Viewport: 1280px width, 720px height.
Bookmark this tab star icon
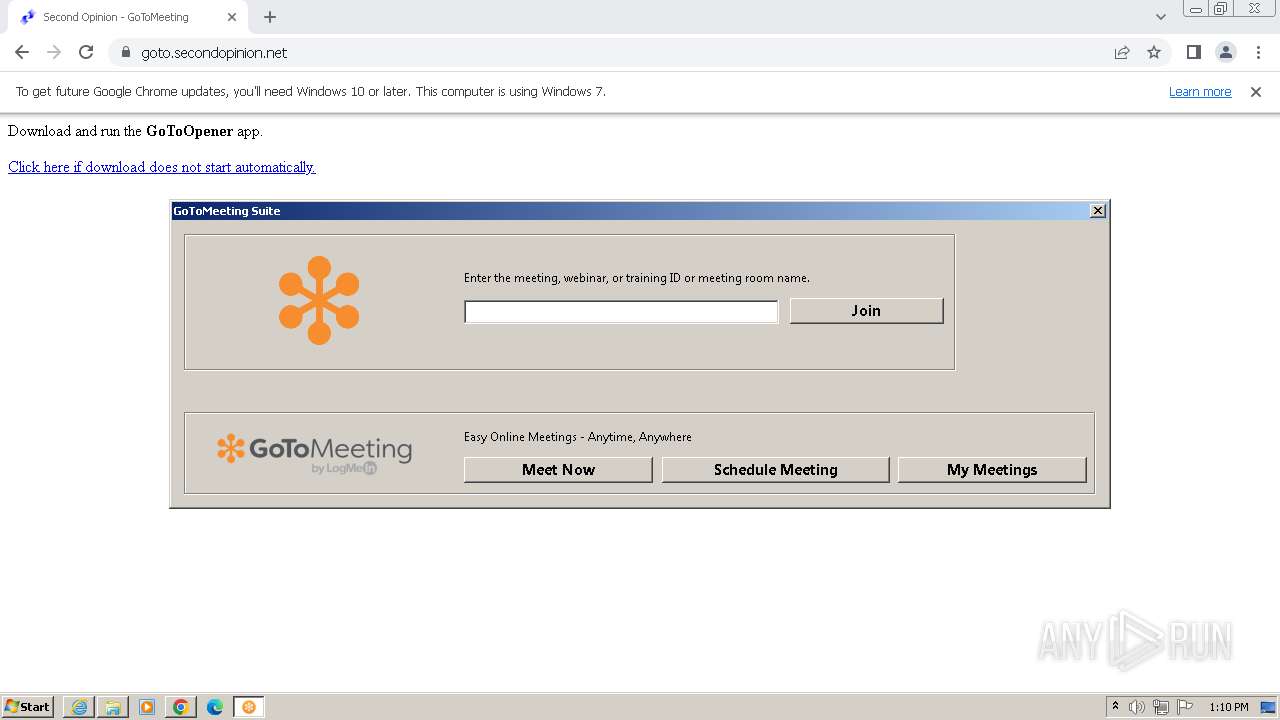pyautogui.click(x=1154, y=52)
